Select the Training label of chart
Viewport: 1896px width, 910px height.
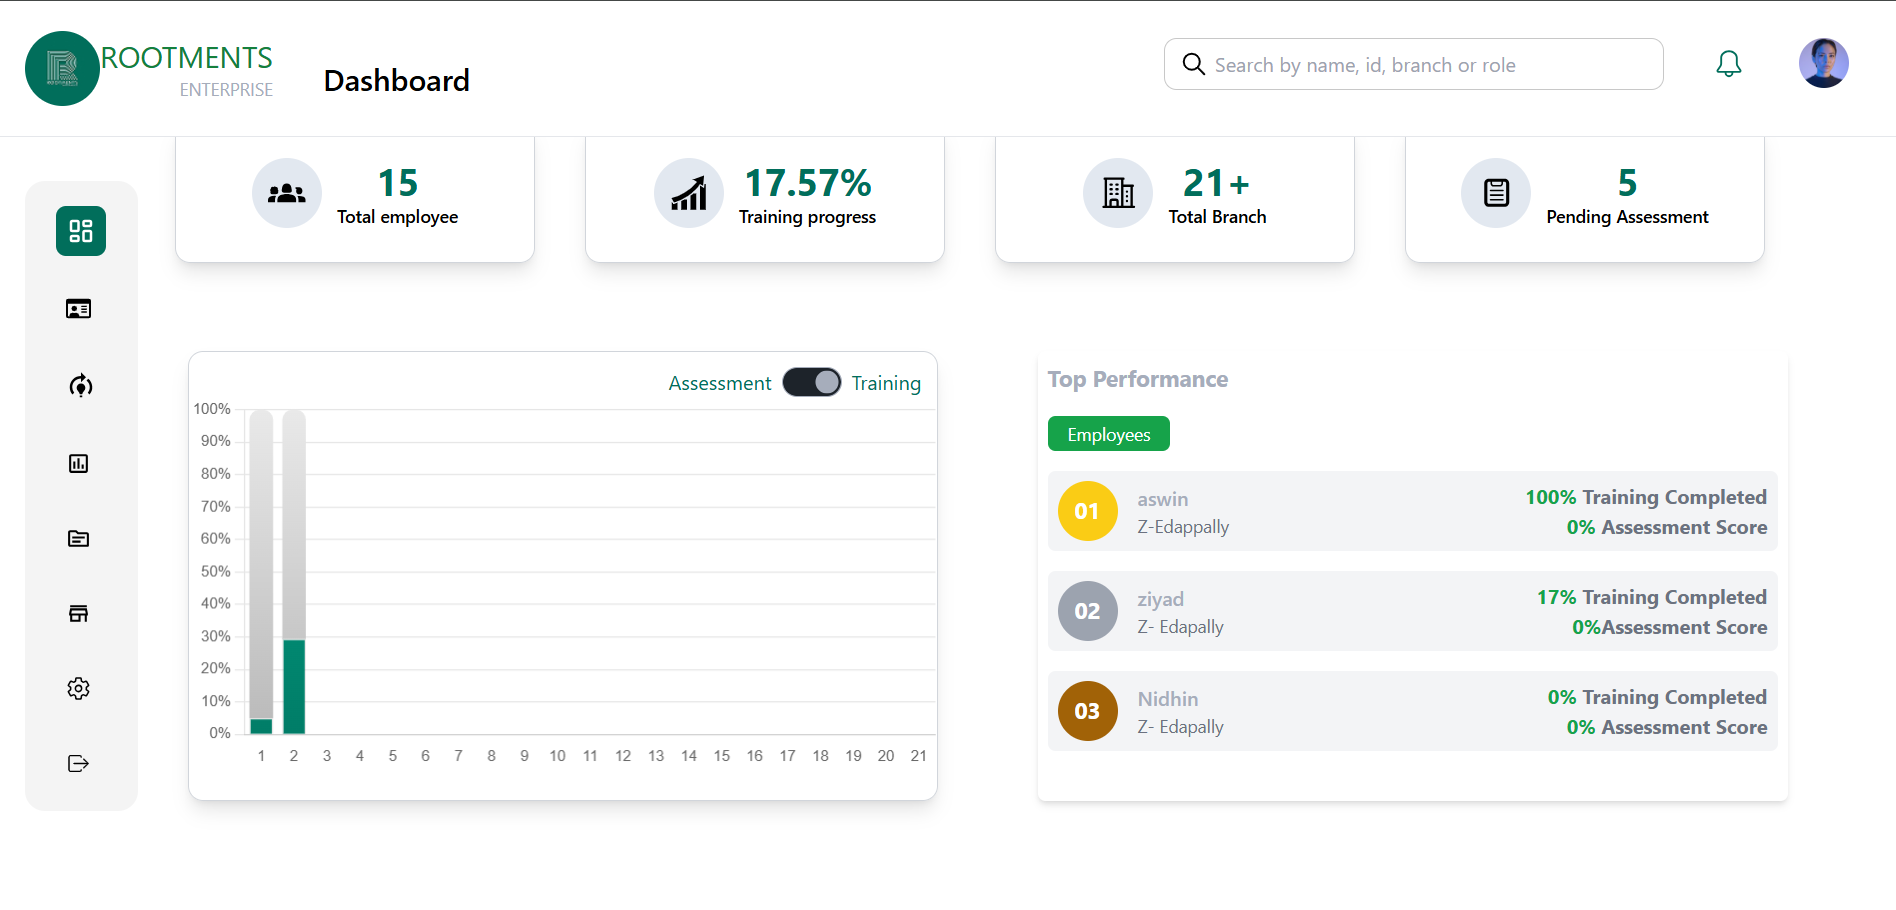(x=886, y=383)
